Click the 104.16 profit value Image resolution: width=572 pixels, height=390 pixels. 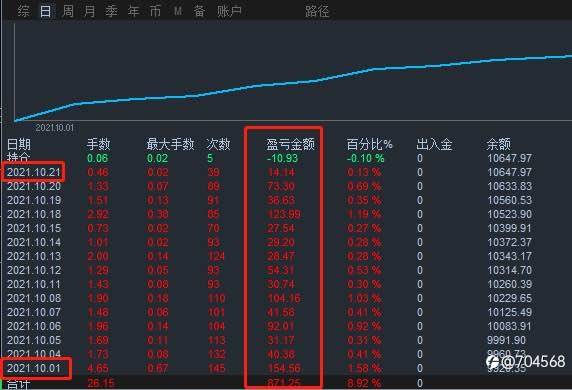[x=284, y=298]
